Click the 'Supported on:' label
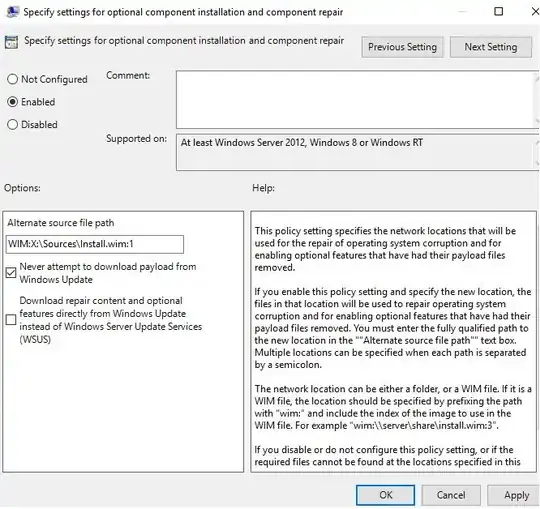 click(x=136, y=138)
